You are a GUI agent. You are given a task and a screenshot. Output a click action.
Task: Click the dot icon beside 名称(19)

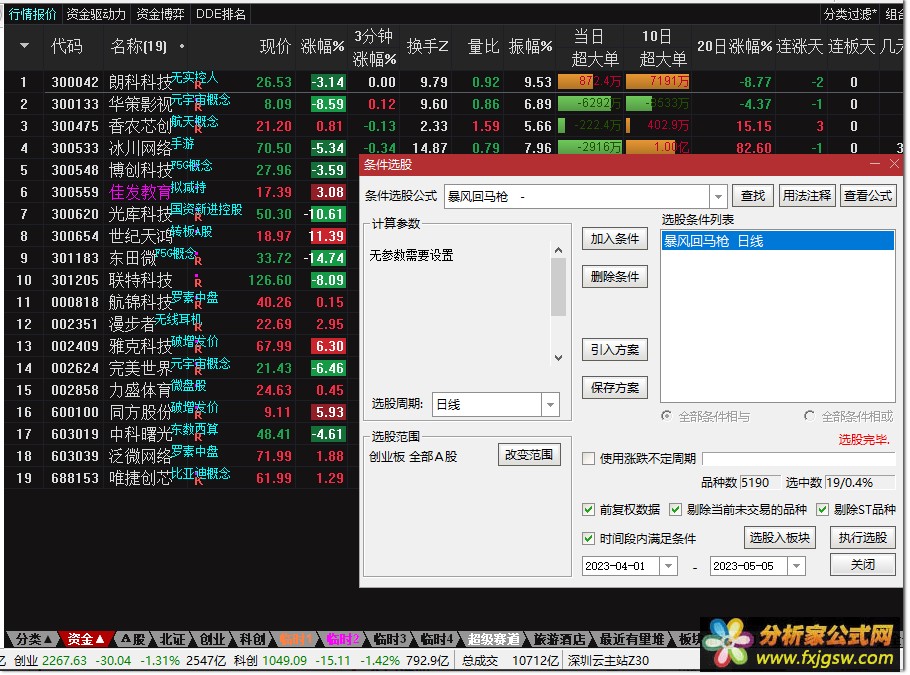pyautogui.click(x=182, y=46)
